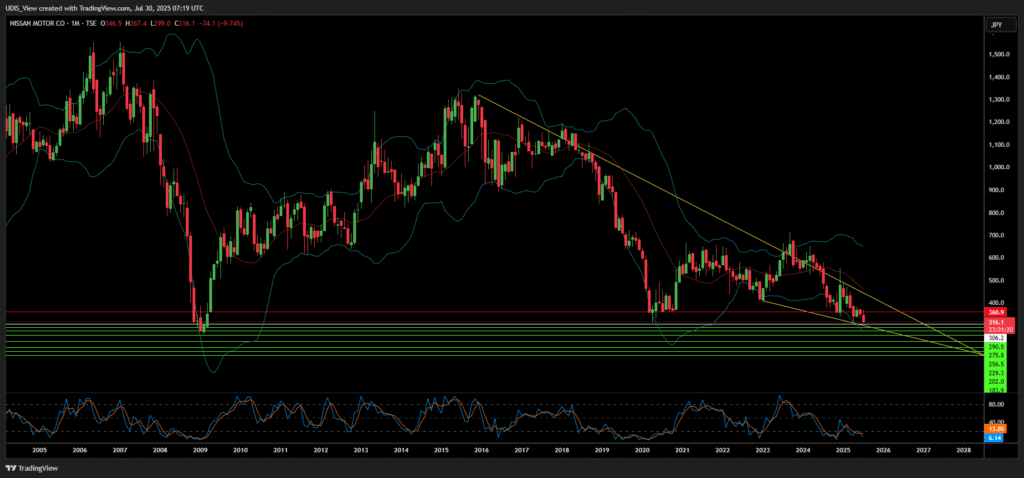The width and height of the screenshot is (1024, 478).
Task: Select the 316.1 current price label
Action: (x=995, y=322)
